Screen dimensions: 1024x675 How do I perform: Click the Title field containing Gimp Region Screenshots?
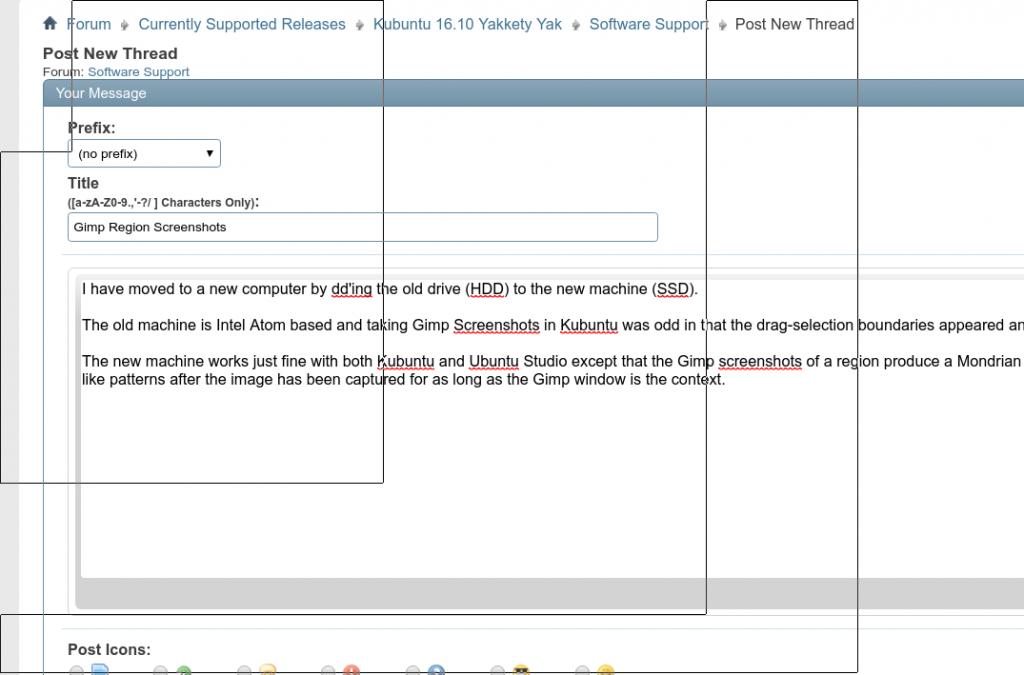point(362,227)
